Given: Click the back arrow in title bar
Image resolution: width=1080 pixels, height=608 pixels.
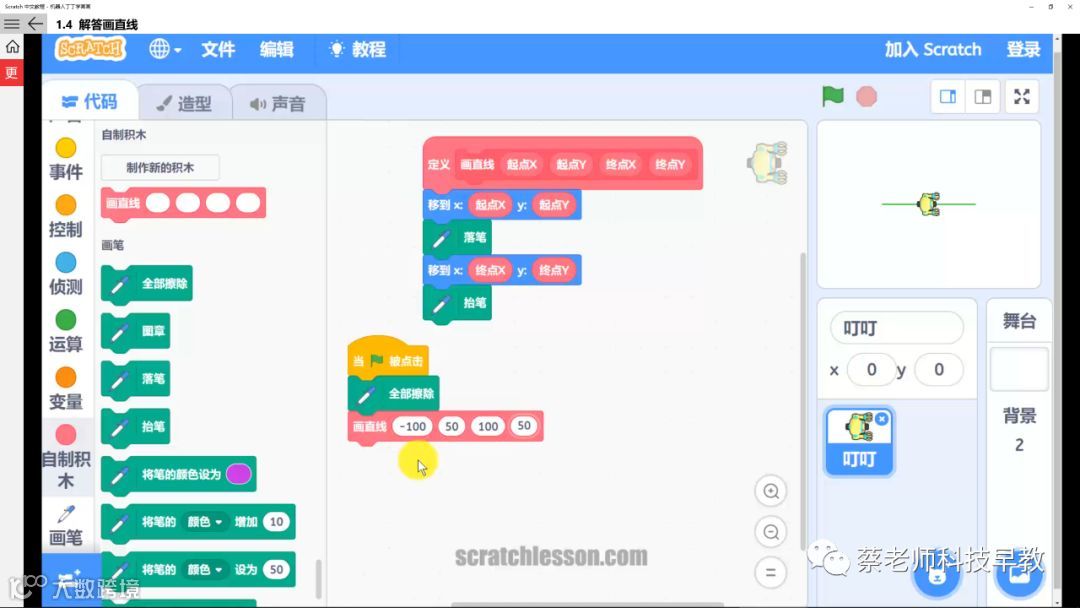Looking at the screenshot, I should [35, 23].
